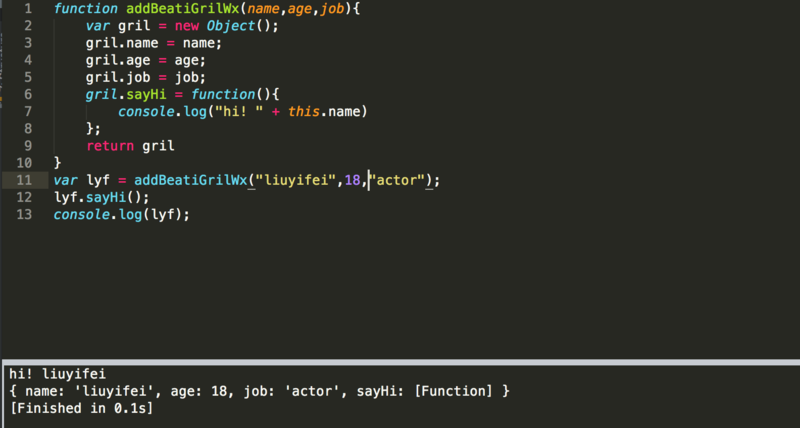This screenshot has height=428, width=800.
Task: Click line number 13 in the gutter
Action: 24,214
